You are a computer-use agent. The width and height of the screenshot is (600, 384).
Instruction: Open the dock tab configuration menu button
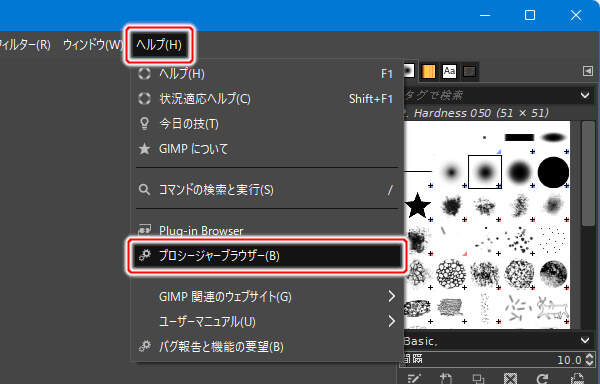pos(588,71)
